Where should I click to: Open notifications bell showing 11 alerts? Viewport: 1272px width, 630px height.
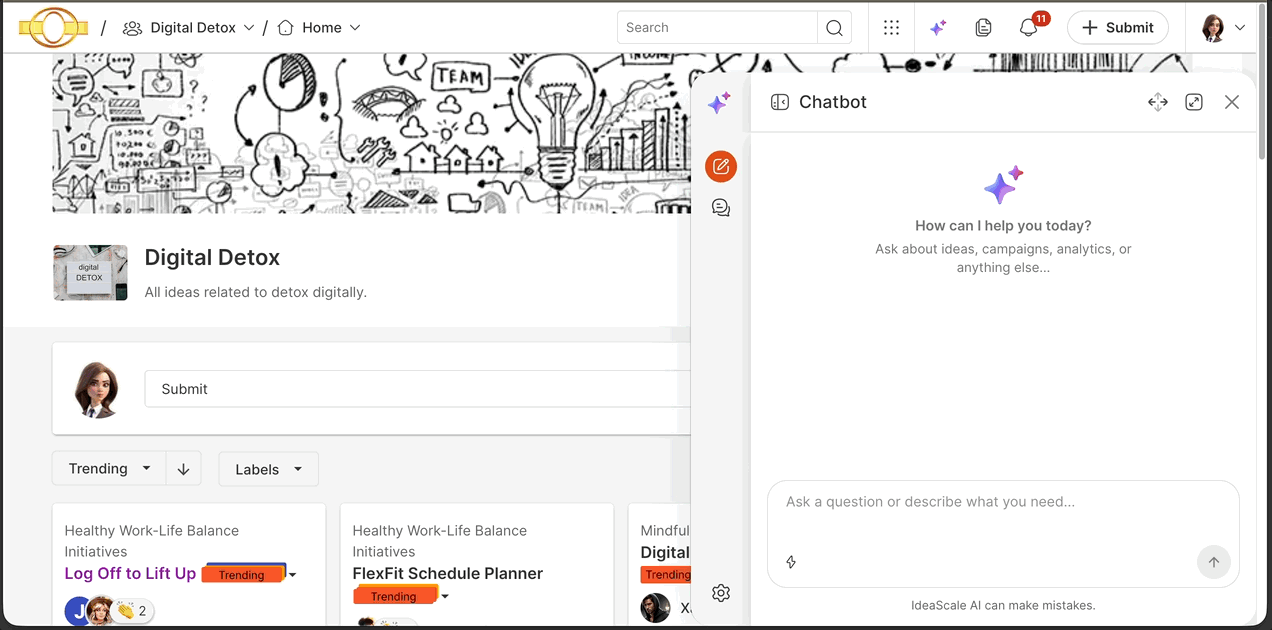(x=1028, y=27)
